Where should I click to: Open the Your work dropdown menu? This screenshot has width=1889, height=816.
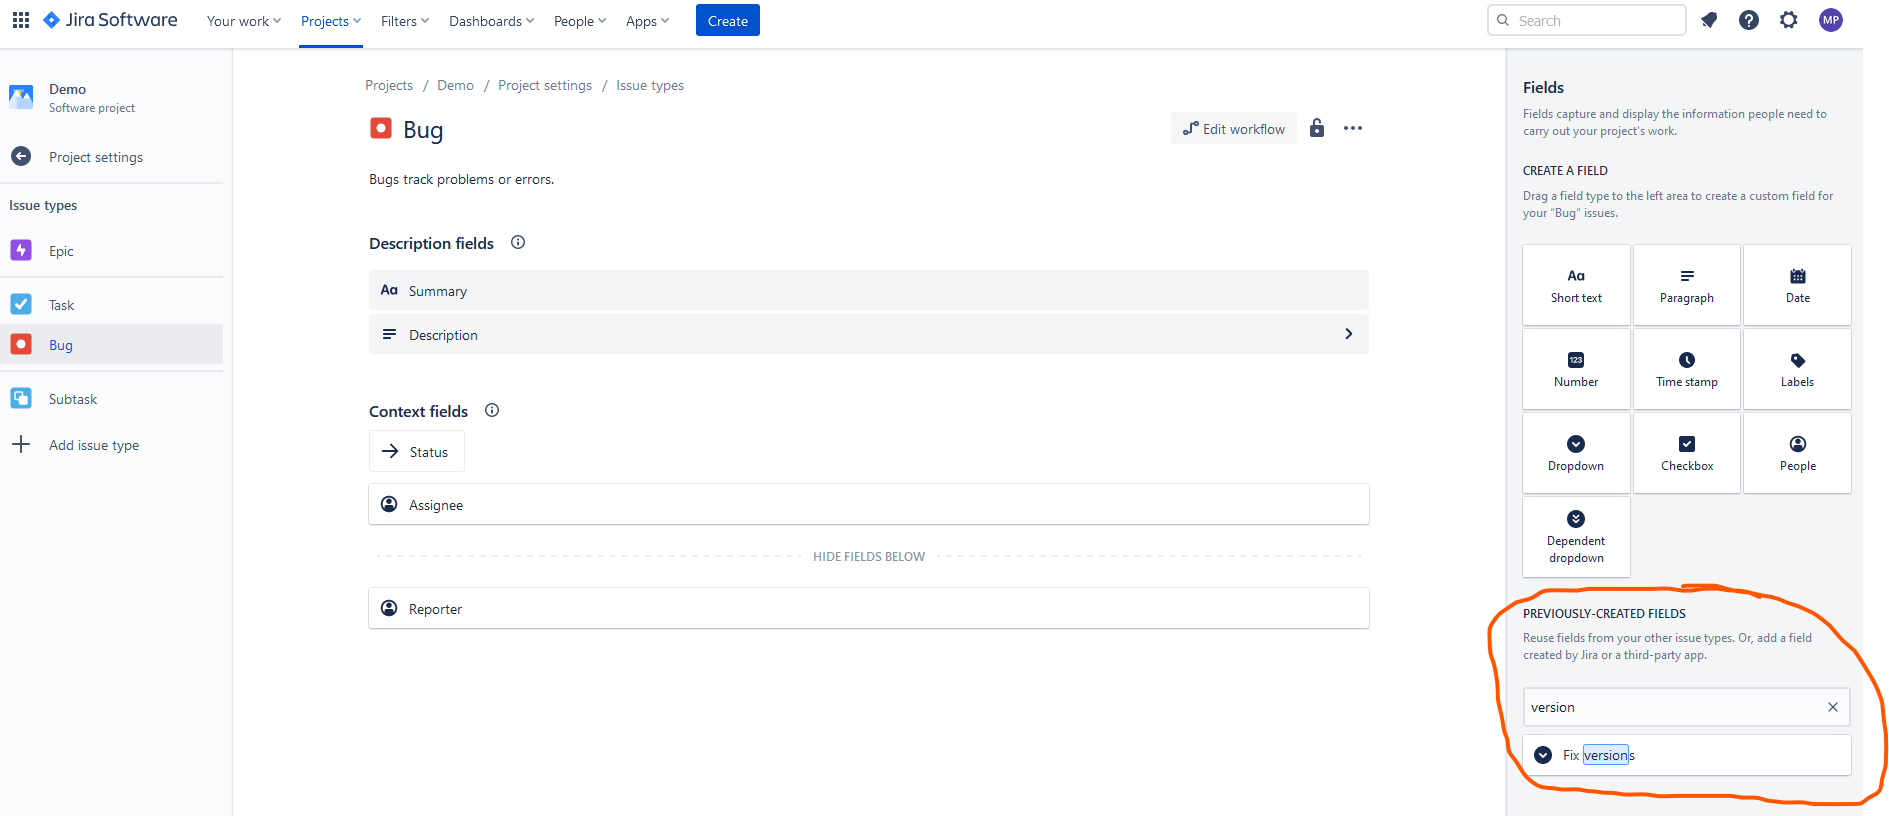tap(244, 21)
